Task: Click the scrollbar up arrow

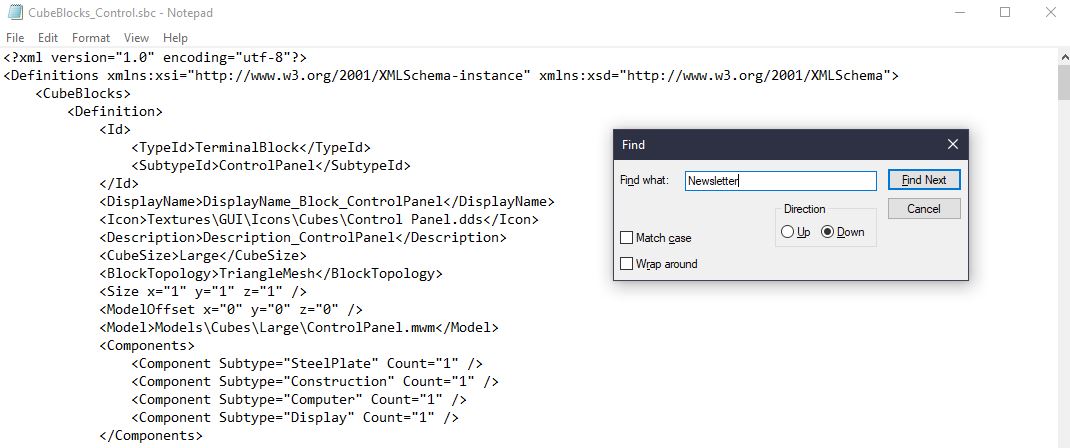Action: click(1063, 56)
